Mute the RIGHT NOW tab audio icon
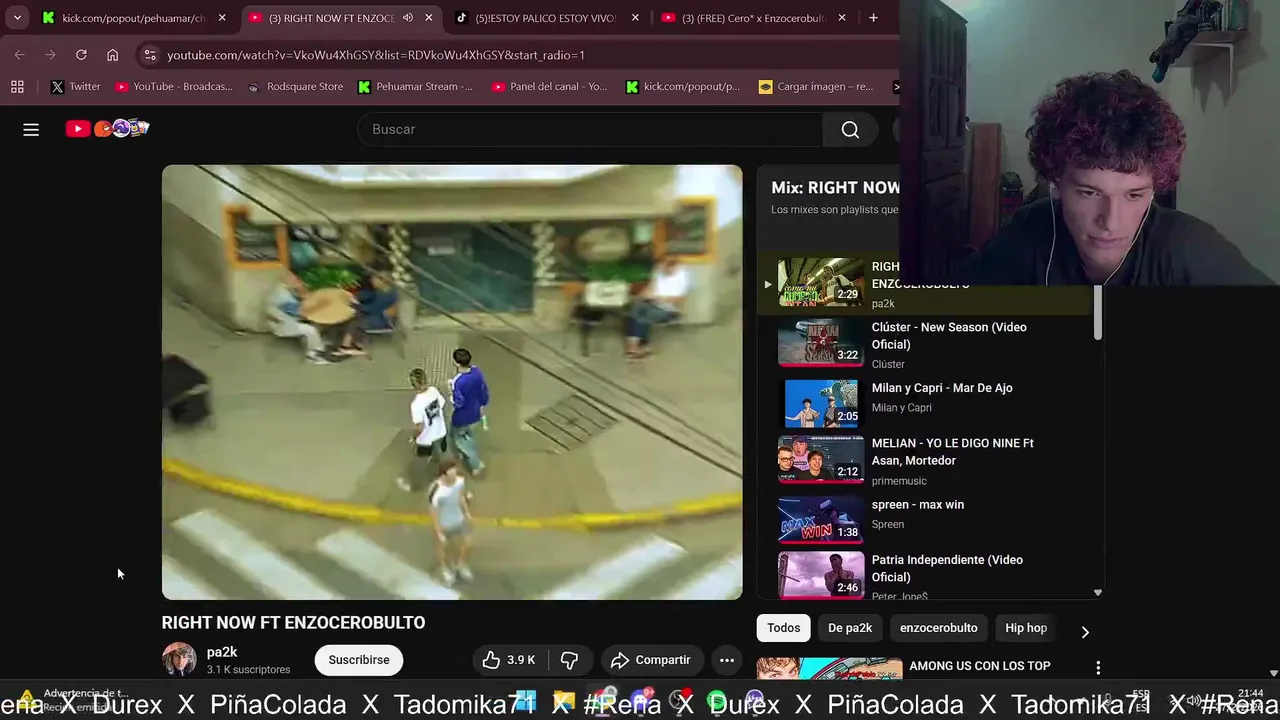The image size is (1280, 720). point(408,18)
